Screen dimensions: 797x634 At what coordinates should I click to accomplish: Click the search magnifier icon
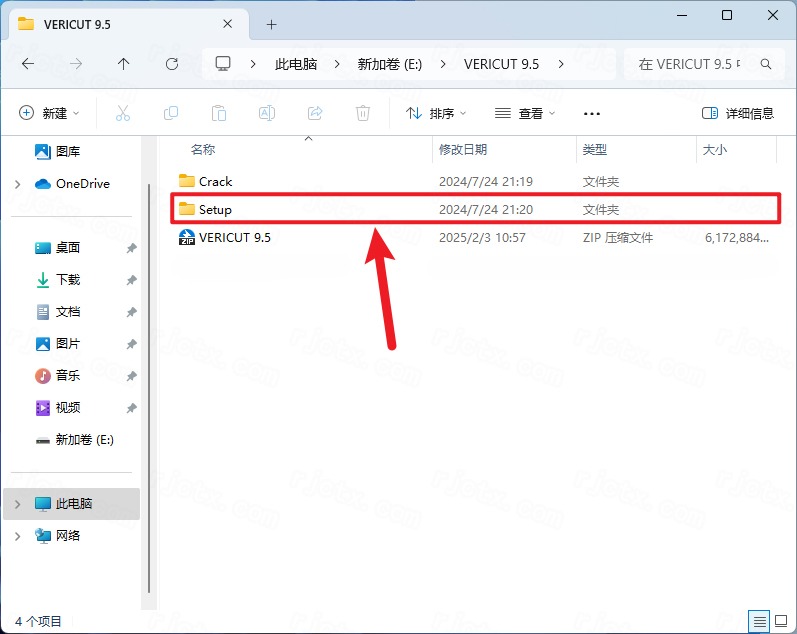(x=765, y=64)
